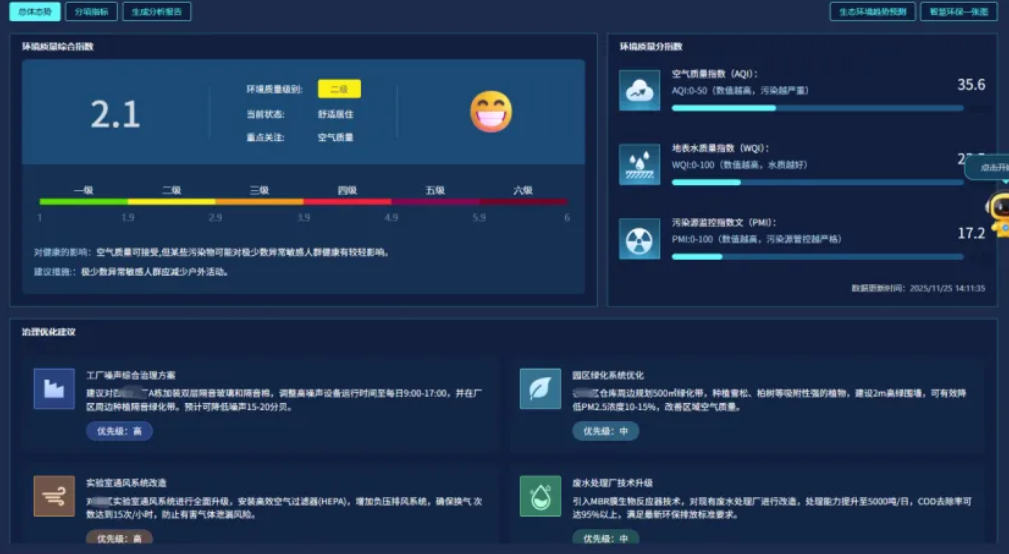Click the WQI progress bar
The image size is (1009, 554).
coord(817,182)
